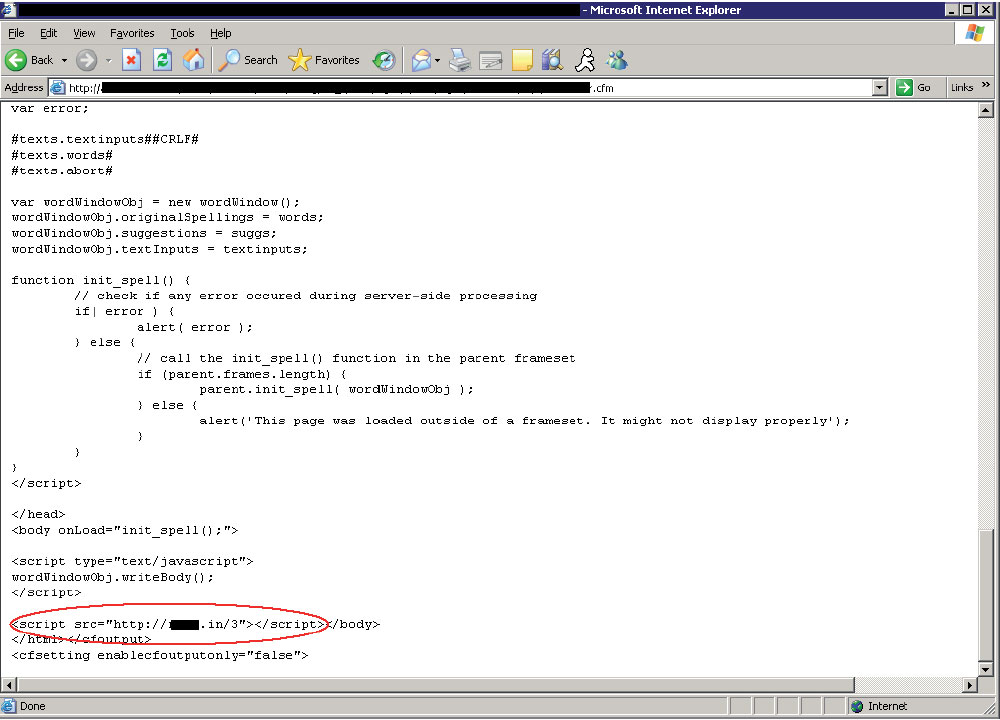Open the Search pane

[x=248, y=60]
